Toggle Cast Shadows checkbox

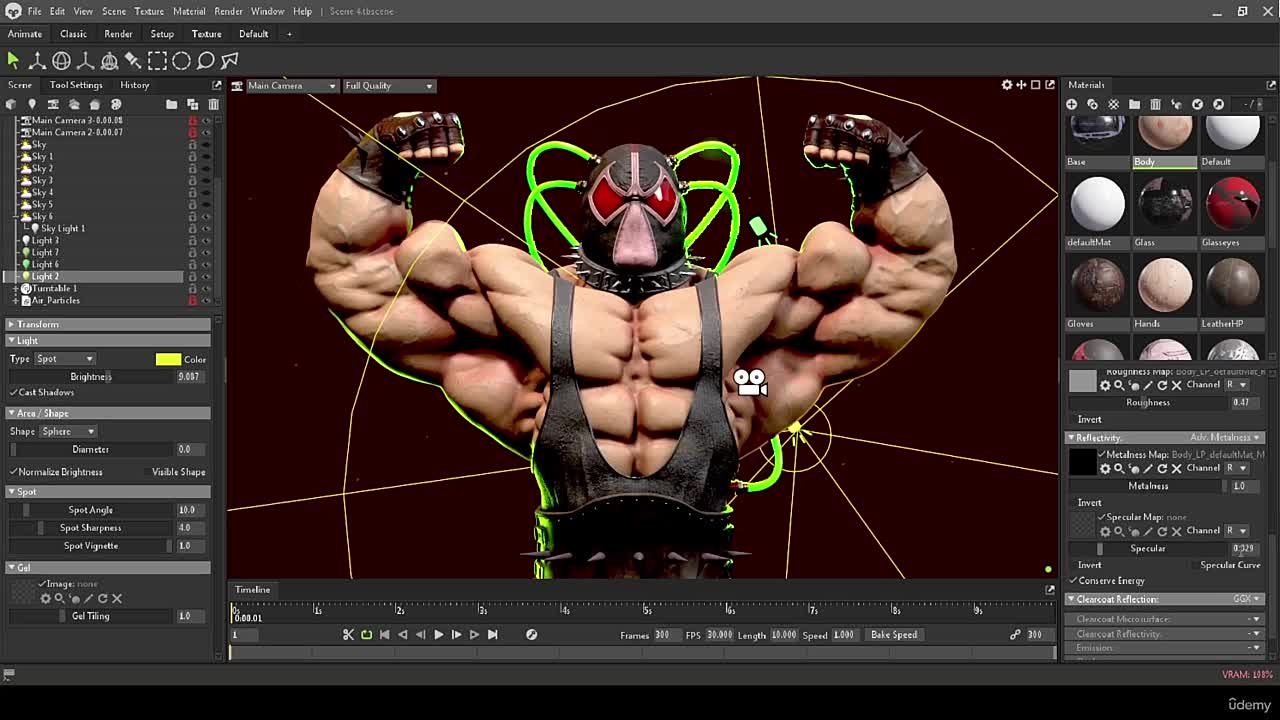[x=14, y=393]
